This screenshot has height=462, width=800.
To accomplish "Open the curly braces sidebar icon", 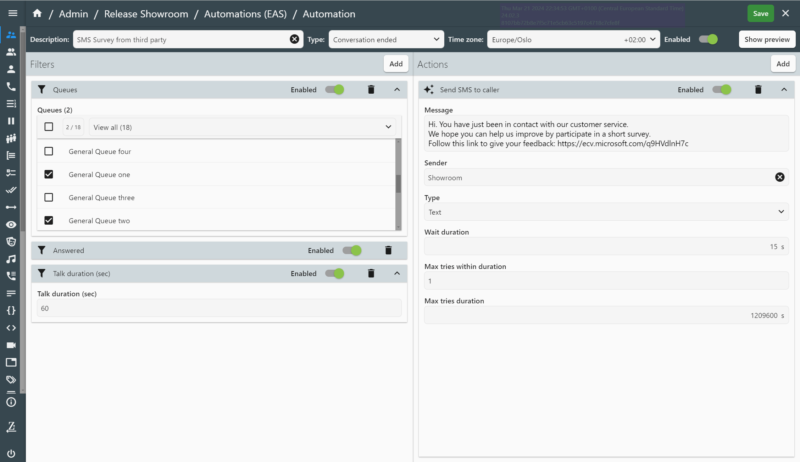I will [x=11, y=310].
